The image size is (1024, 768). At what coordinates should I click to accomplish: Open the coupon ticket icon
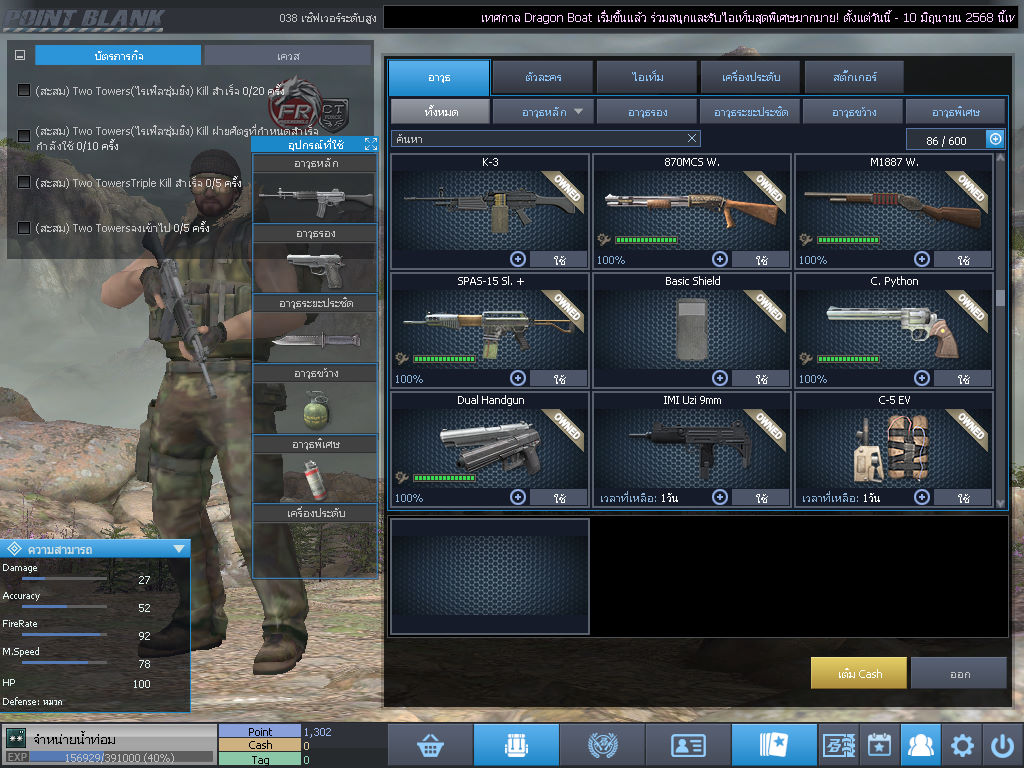coord(839,745)
